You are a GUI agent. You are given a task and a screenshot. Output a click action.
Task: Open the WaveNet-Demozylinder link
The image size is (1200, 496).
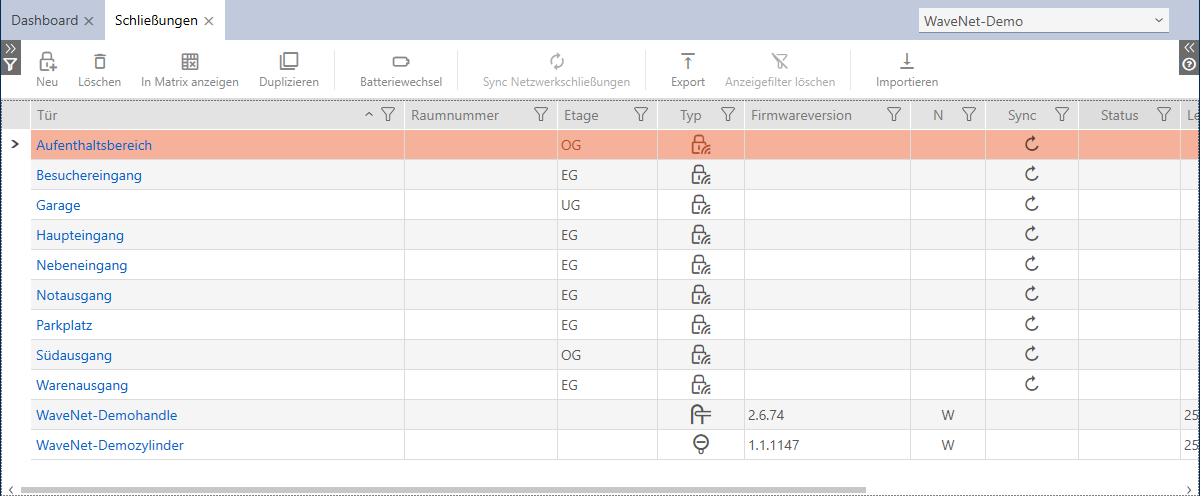coord(109,445)
